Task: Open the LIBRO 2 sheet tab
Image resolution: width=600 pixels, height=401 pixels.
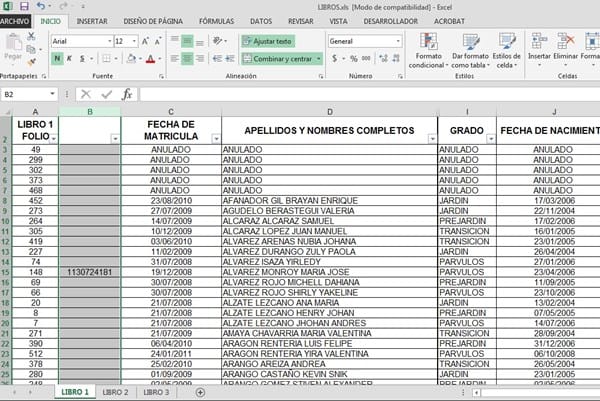Action: (115, 392)
